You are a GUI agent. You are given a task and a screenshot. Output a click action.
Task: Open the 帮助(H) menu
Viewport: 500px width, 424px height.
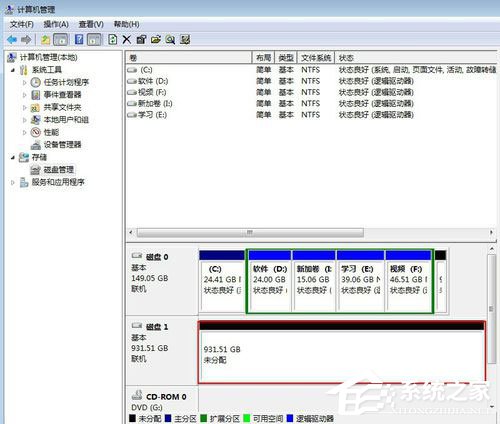click(x=127, y=24)
